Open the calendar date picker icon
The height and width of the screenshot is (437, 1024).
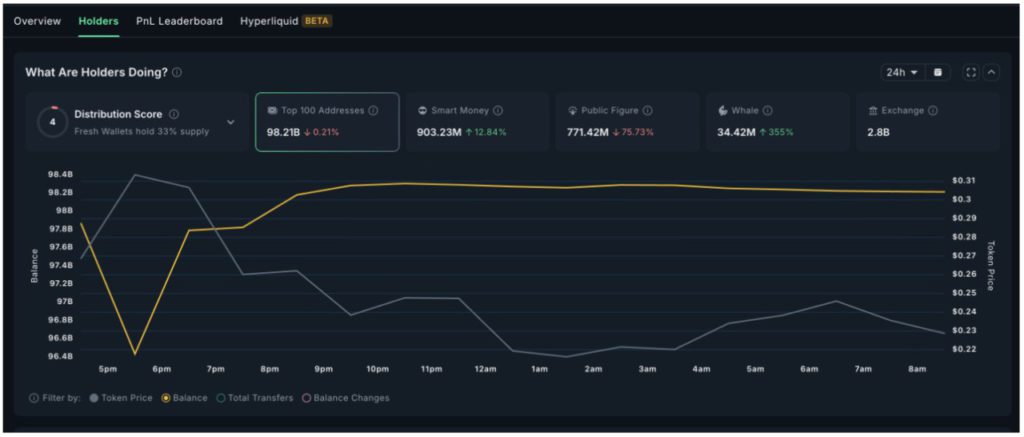937,72
